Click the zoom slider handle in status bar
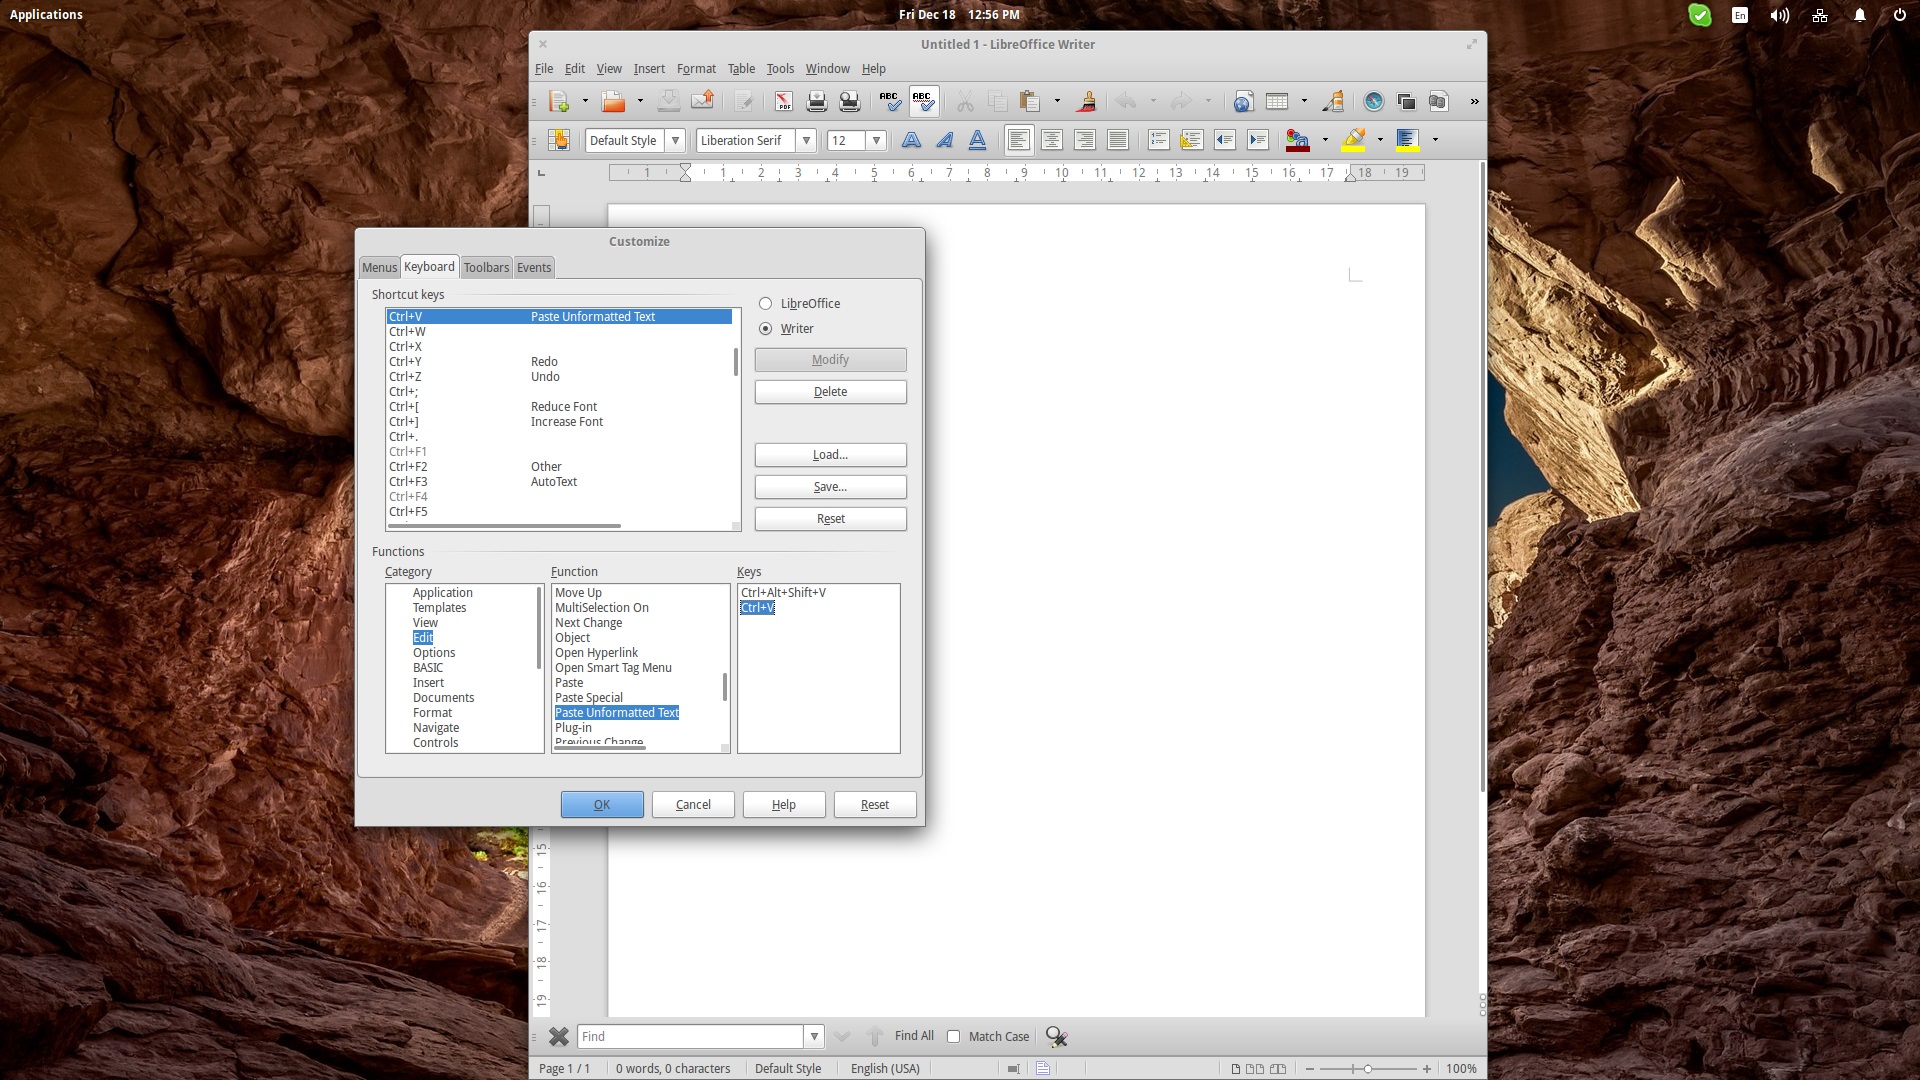Image resolution: width=1920 pixels, height=1080 pixels. click(1368, 1069)
